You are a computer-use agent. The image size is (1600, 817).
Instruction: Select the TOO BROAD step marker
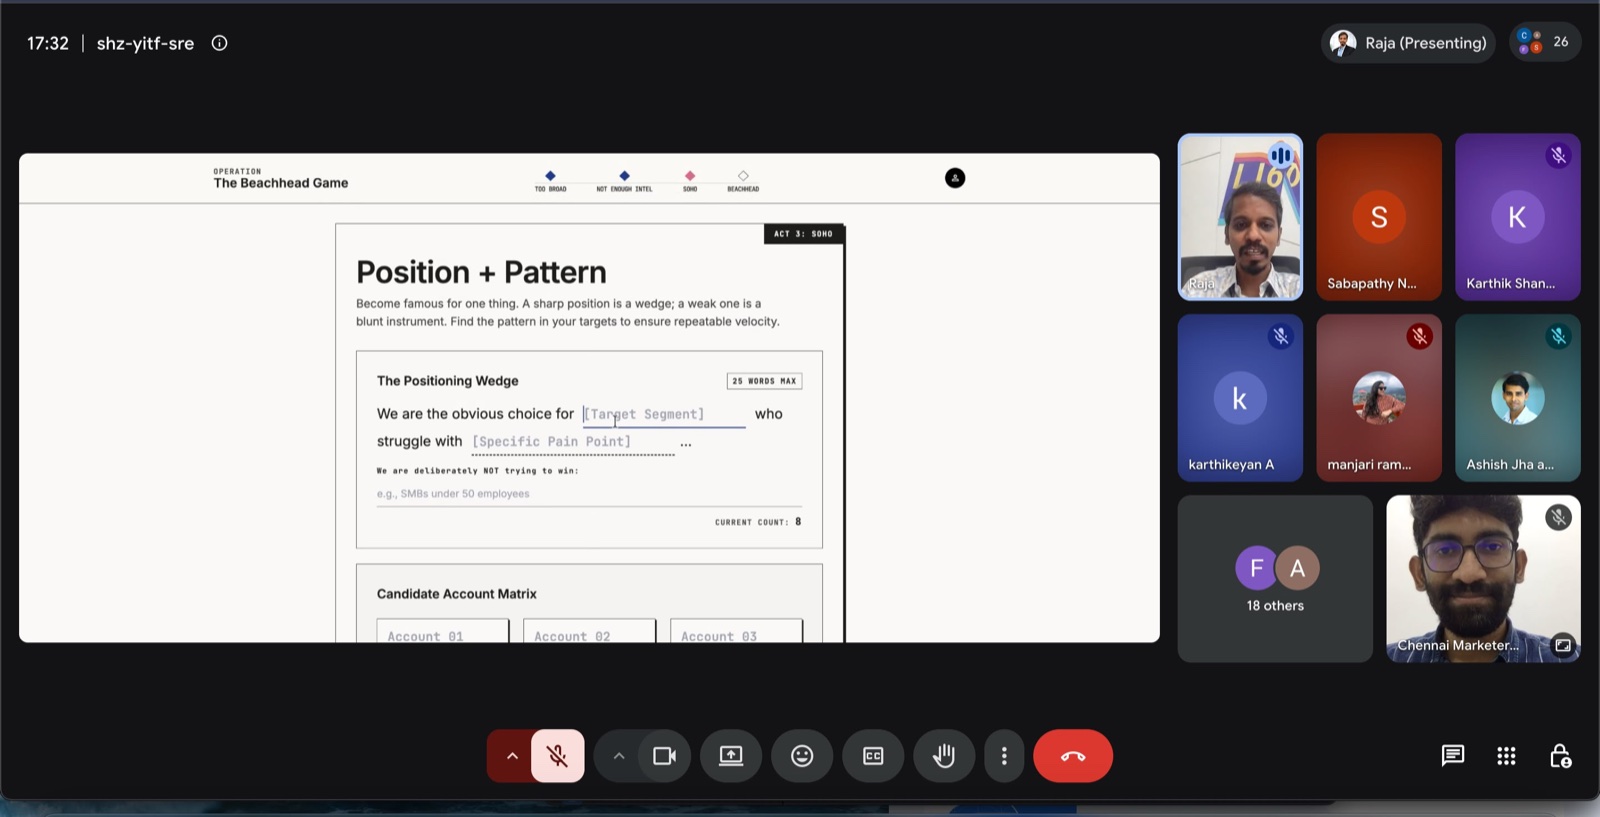tap(550, 180)
